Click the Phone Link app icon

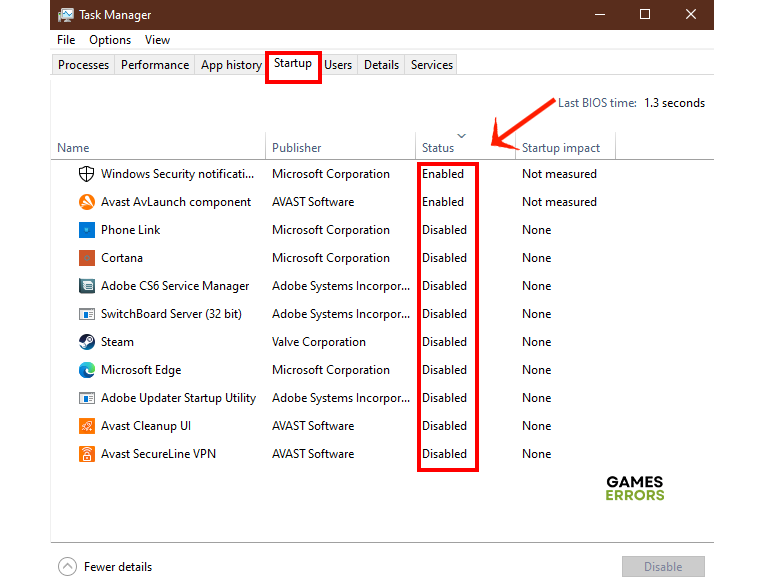point(87,230)
